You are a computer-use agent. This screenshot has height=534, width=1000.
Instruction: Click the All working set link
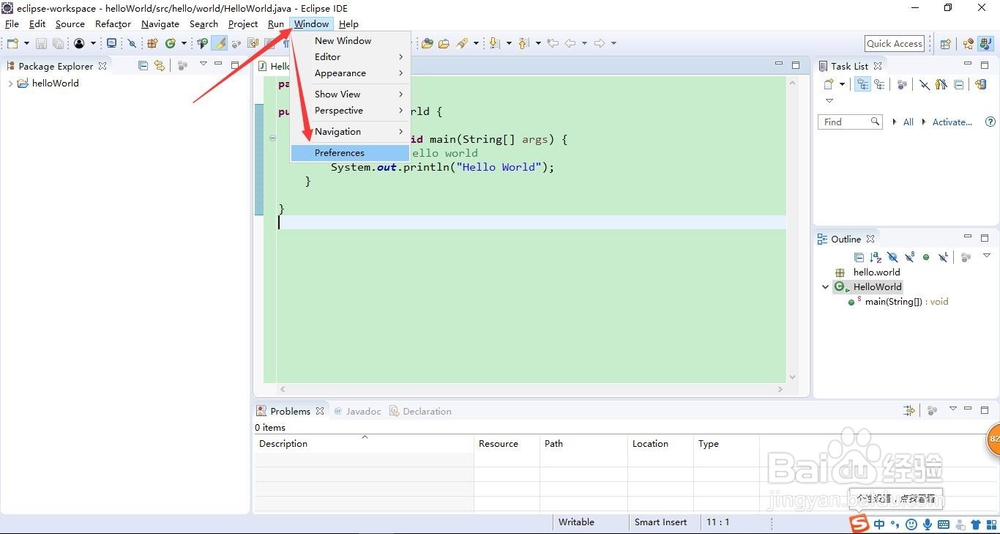click(x=908, y=122)
